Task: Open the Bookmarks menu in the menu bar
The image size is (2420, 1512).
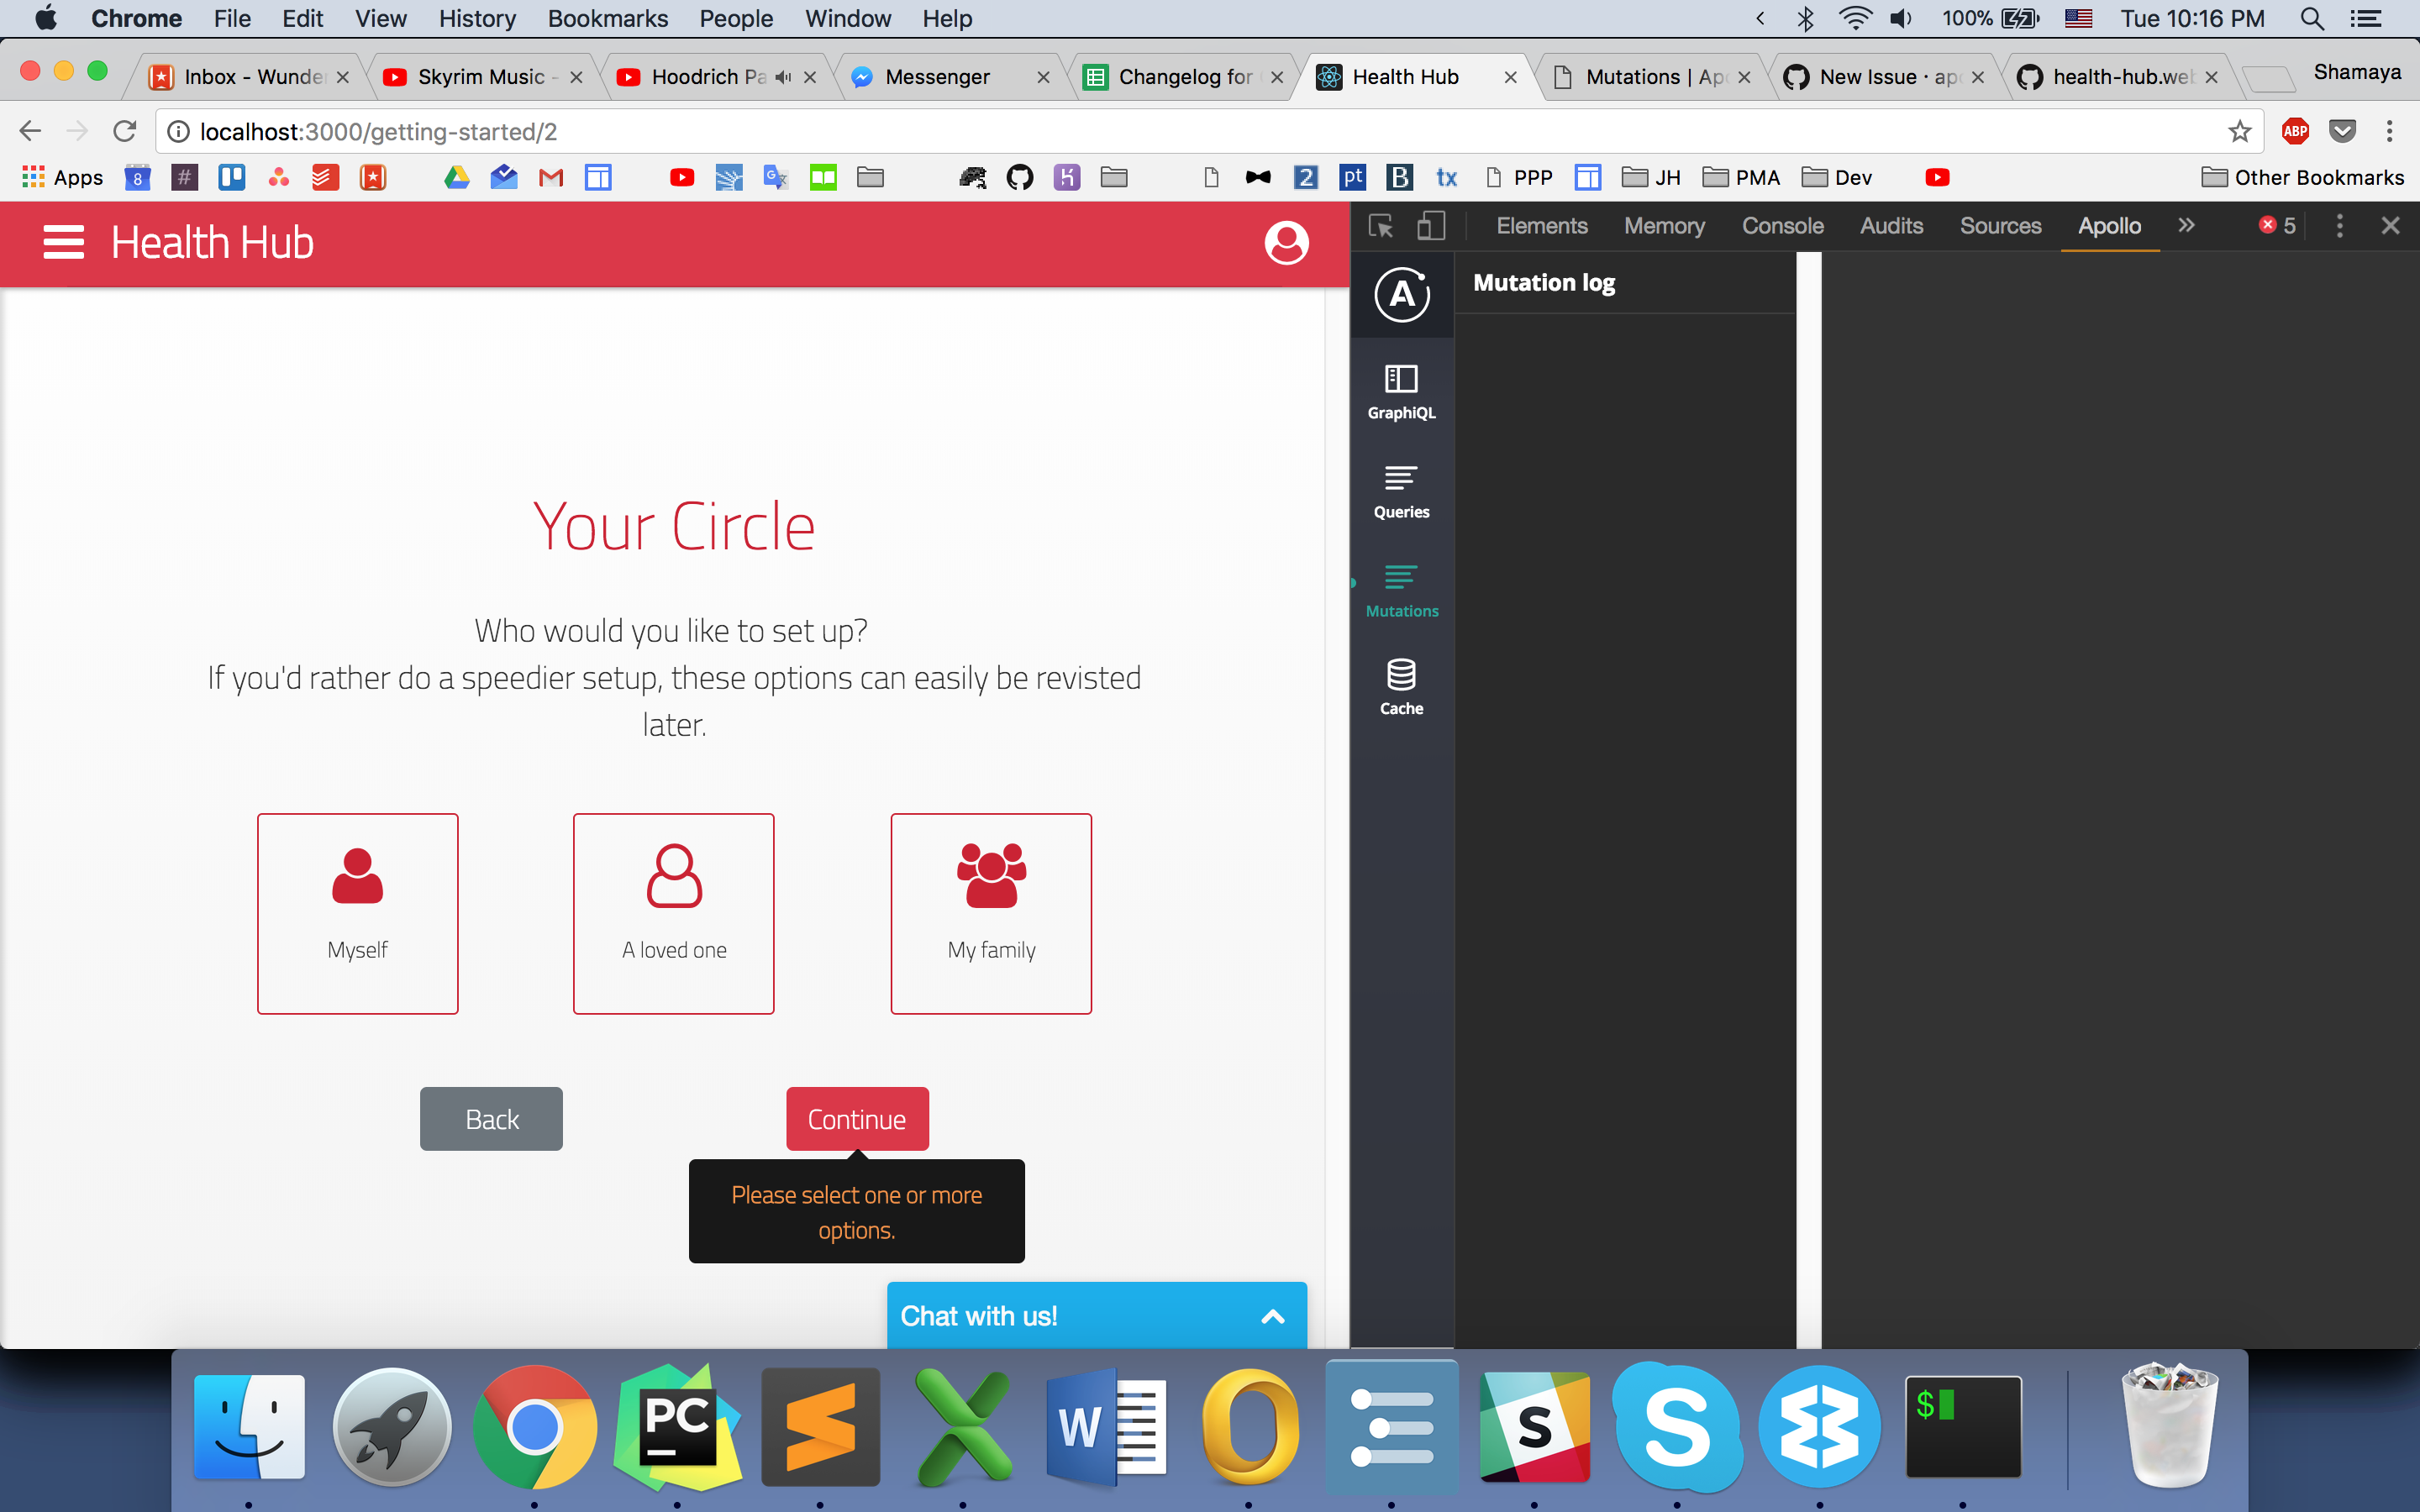Action: pyautogui.click(x=607, y=19)
